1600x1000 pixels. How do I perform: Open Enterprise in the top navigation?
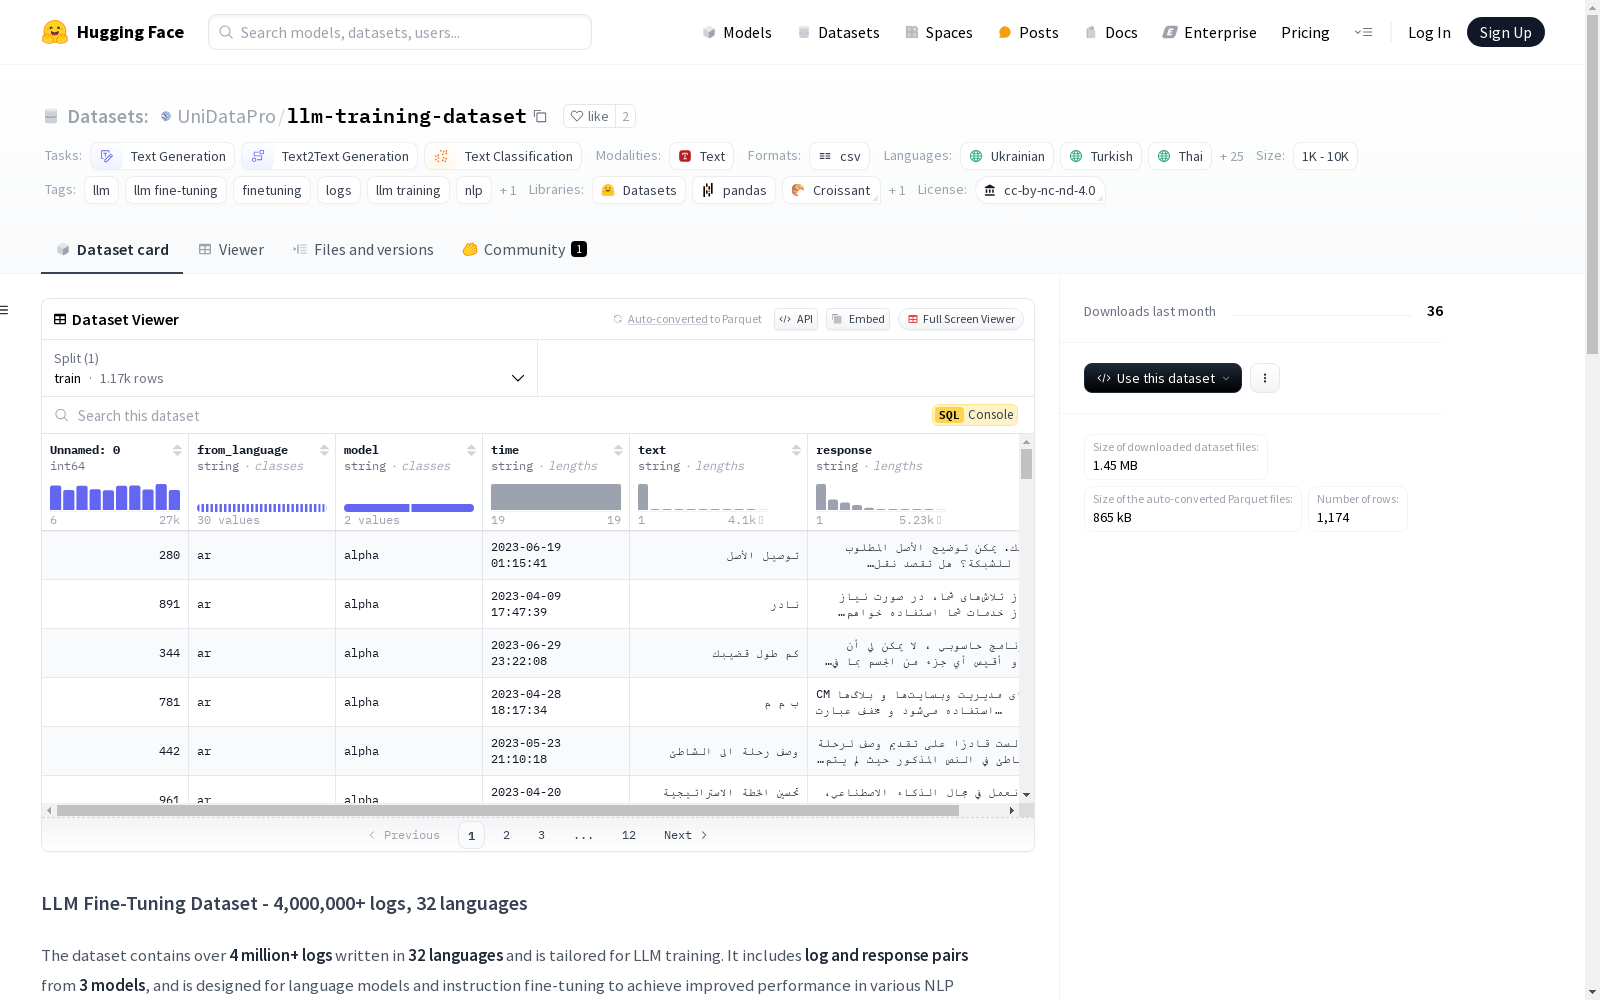click(1209, 32)
